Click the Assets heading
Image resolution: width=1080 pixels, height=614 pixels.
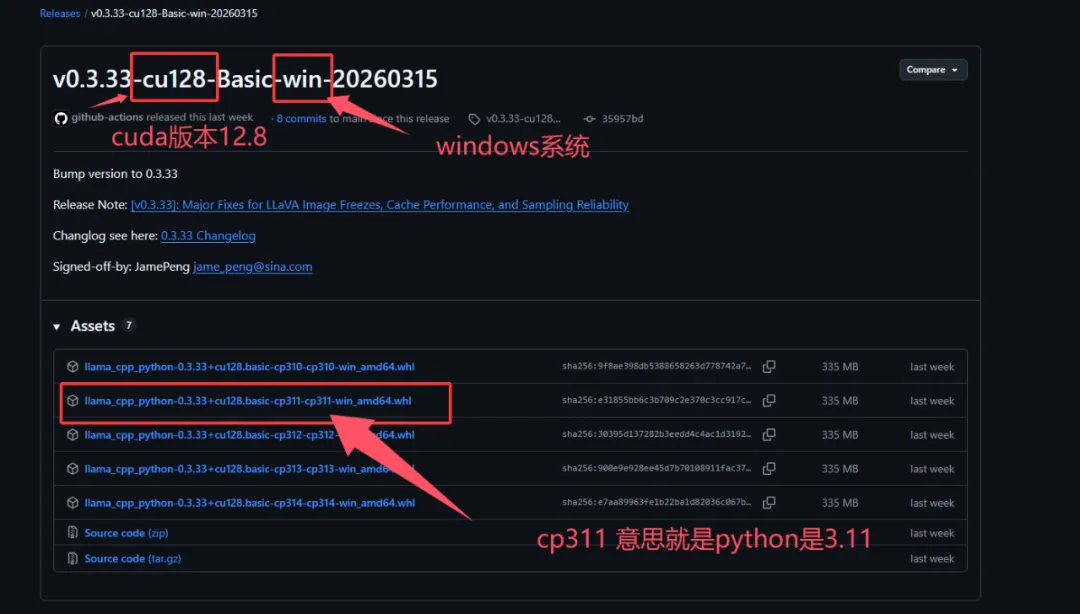(92, 326)
